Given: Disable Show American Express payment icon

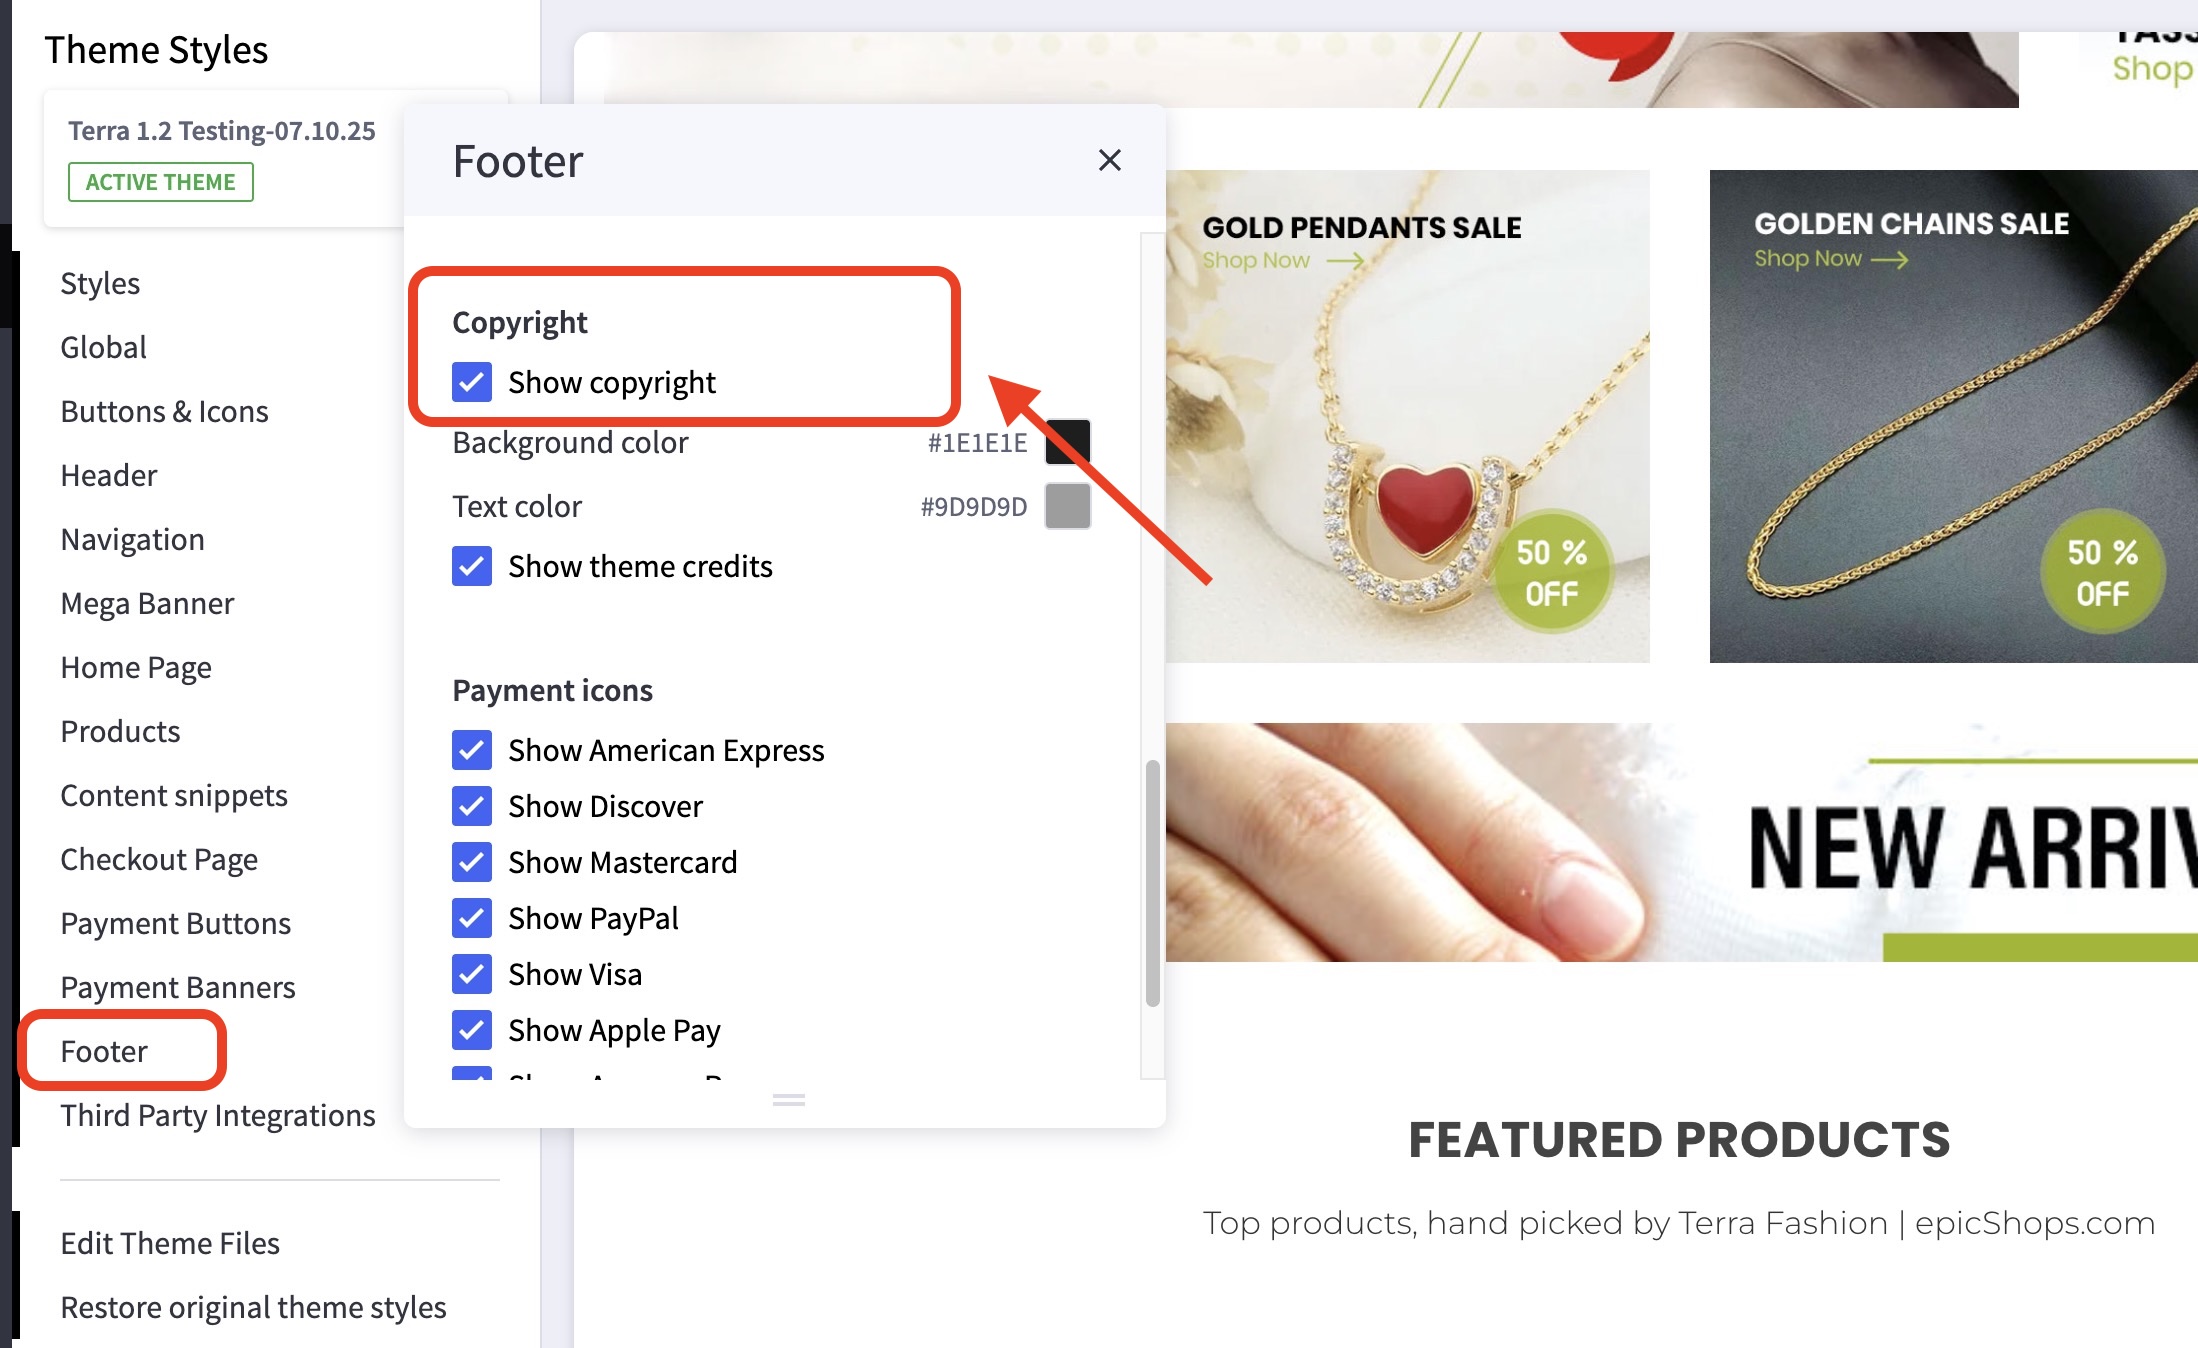Looking at the screenshot, I should [x=472, y=750].
